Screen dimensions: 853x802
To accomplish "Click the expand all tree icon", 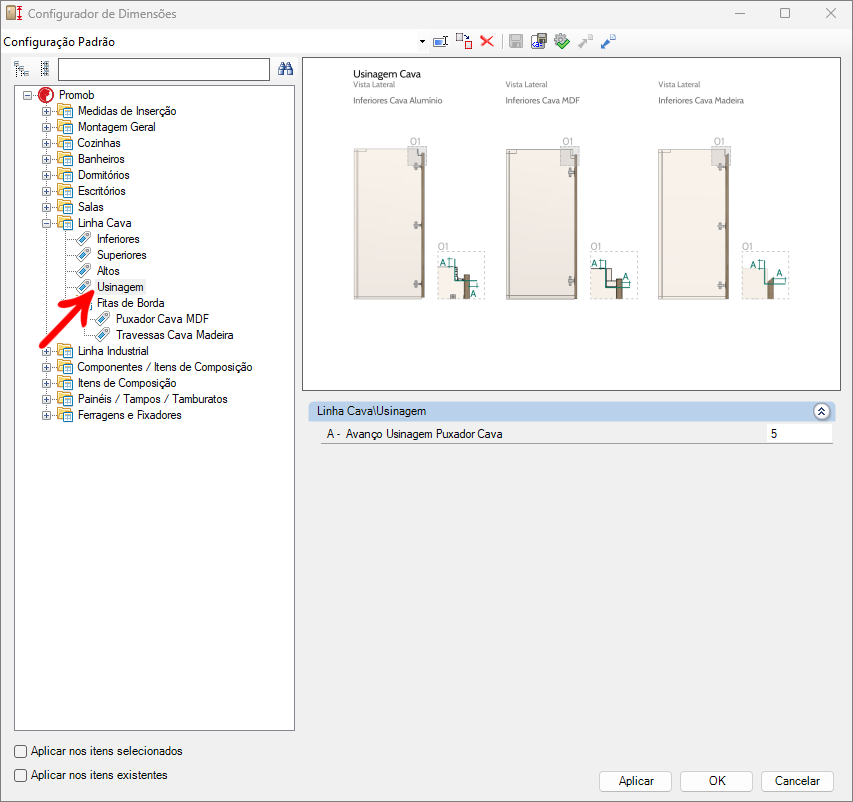I will click(x=21, y=69).
